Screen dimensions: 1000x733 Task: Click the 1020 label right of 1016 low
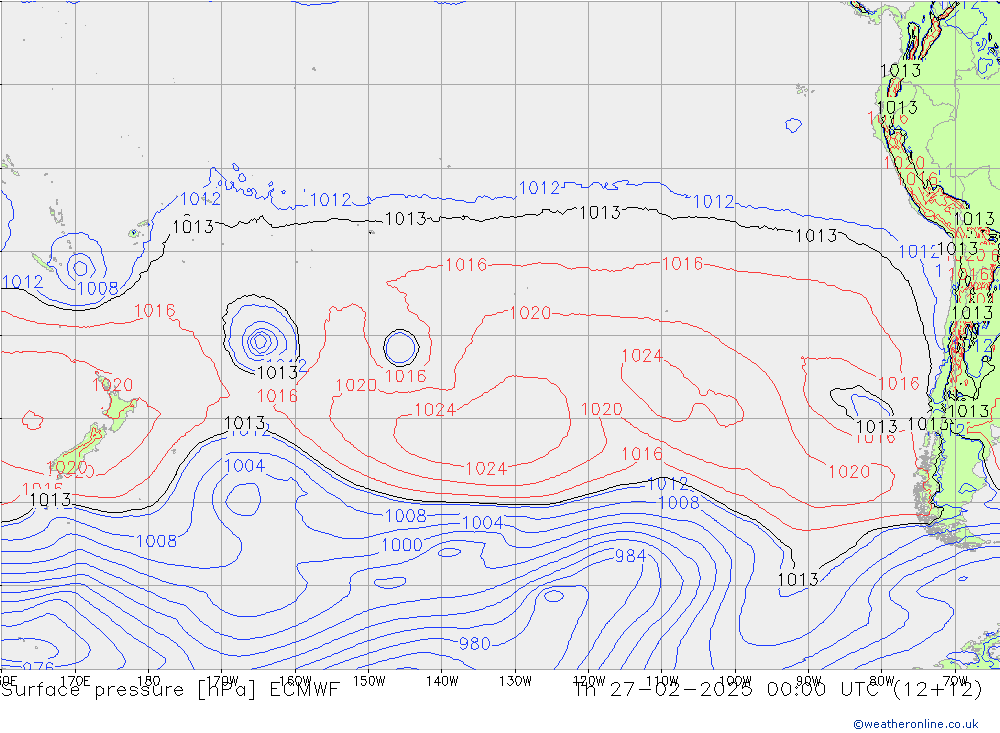(355, 386)
